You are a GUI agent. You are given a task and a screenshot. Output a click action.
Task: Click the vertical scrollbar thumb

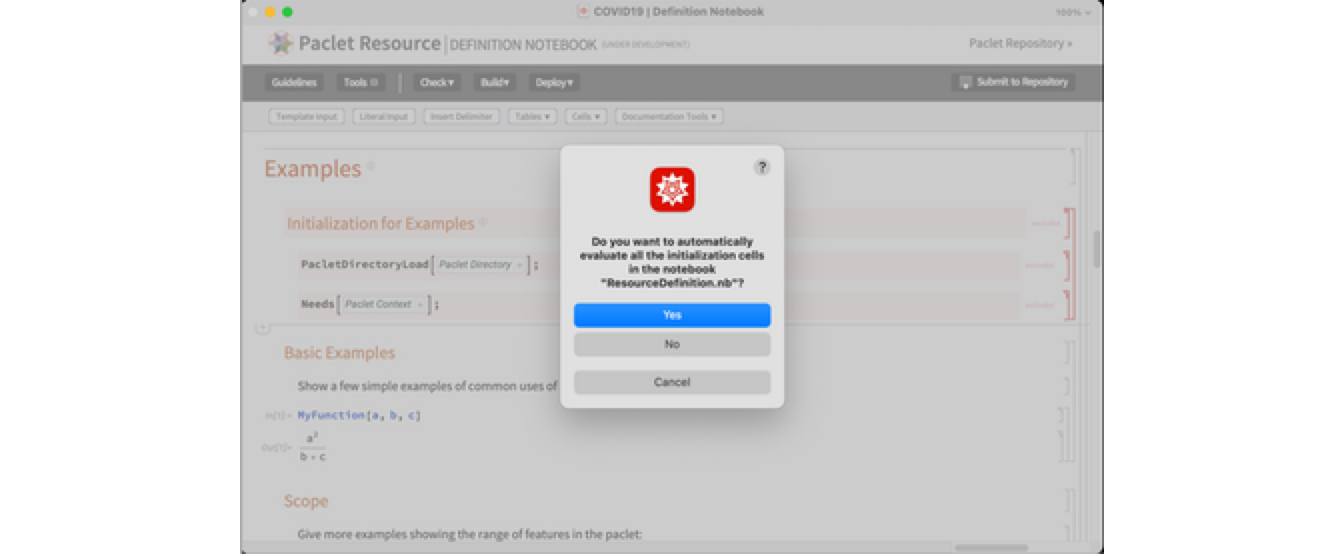pos(1096,248)
